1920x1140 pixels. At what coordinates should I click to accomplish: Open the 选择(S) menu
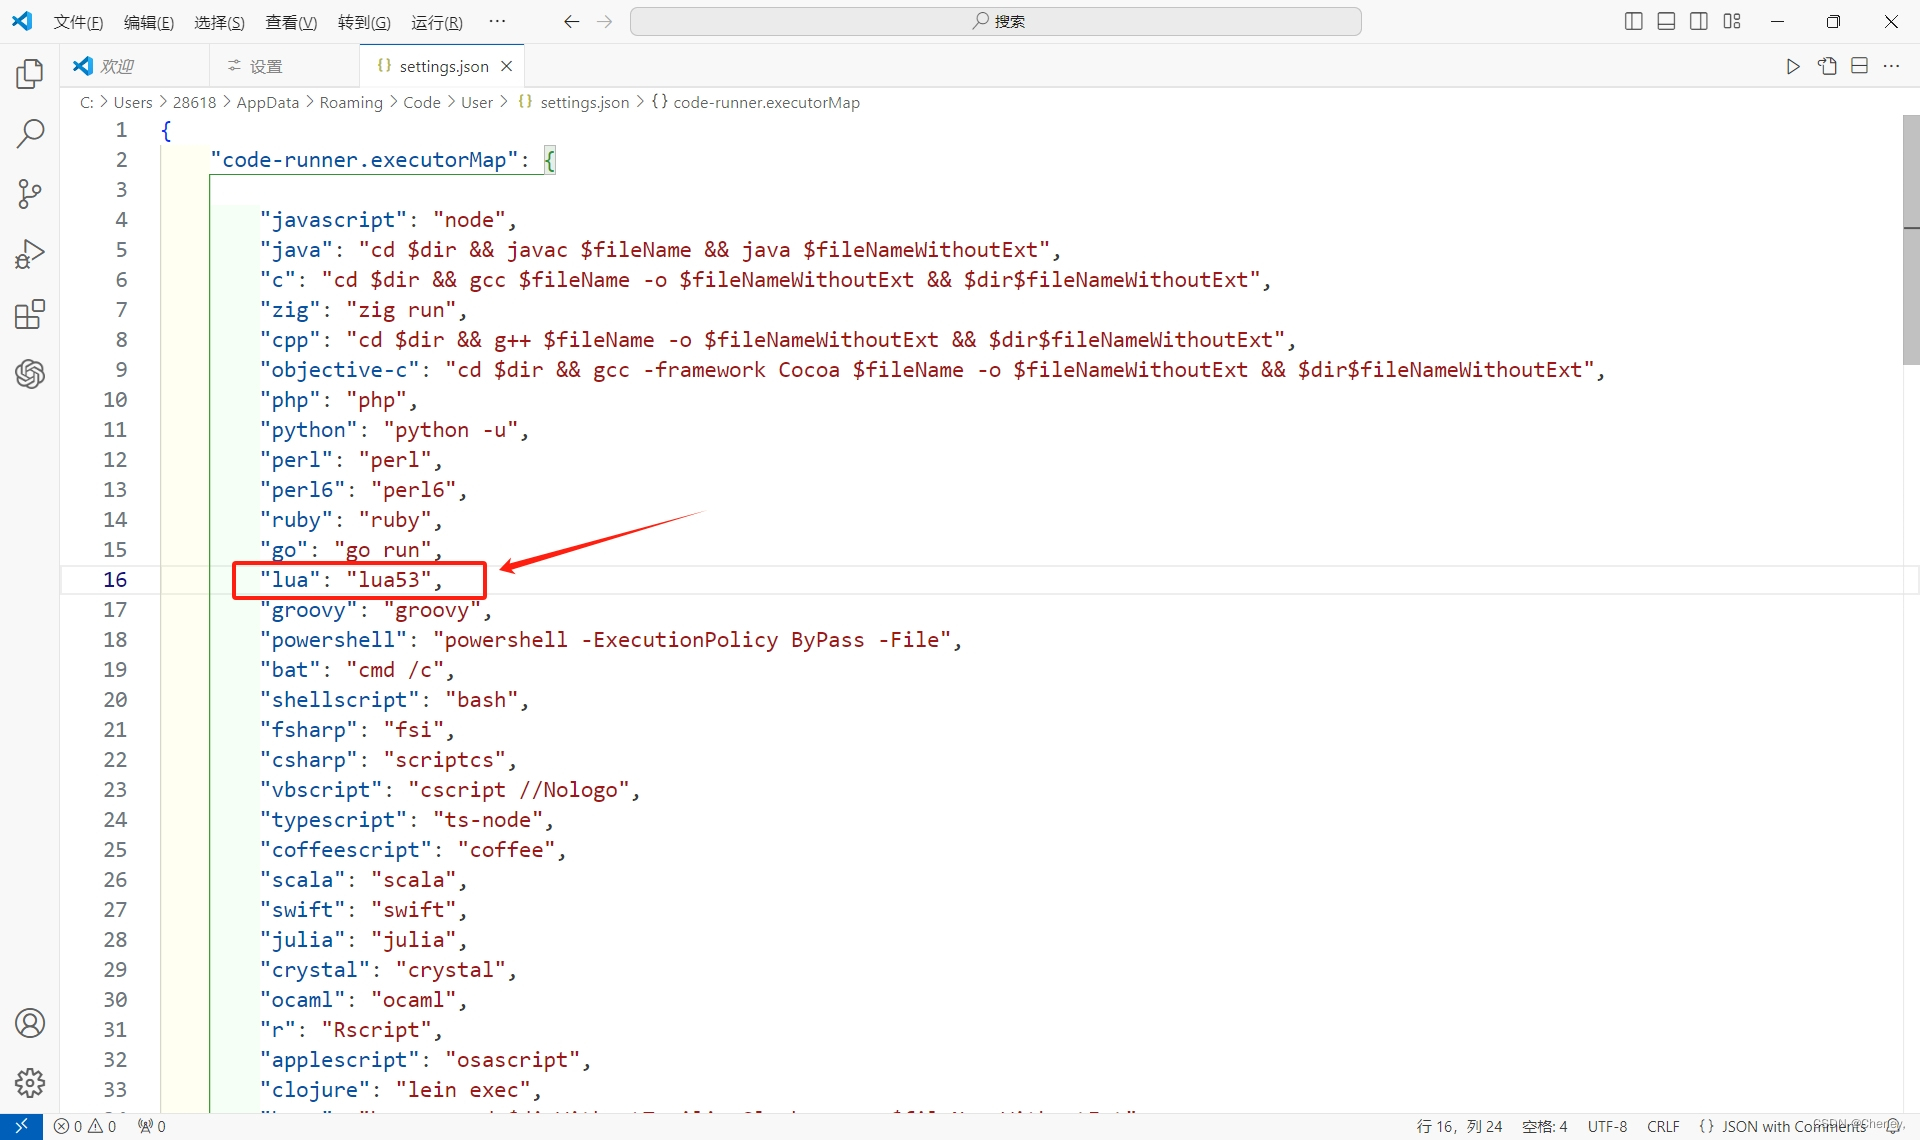(x=219, y=22)
